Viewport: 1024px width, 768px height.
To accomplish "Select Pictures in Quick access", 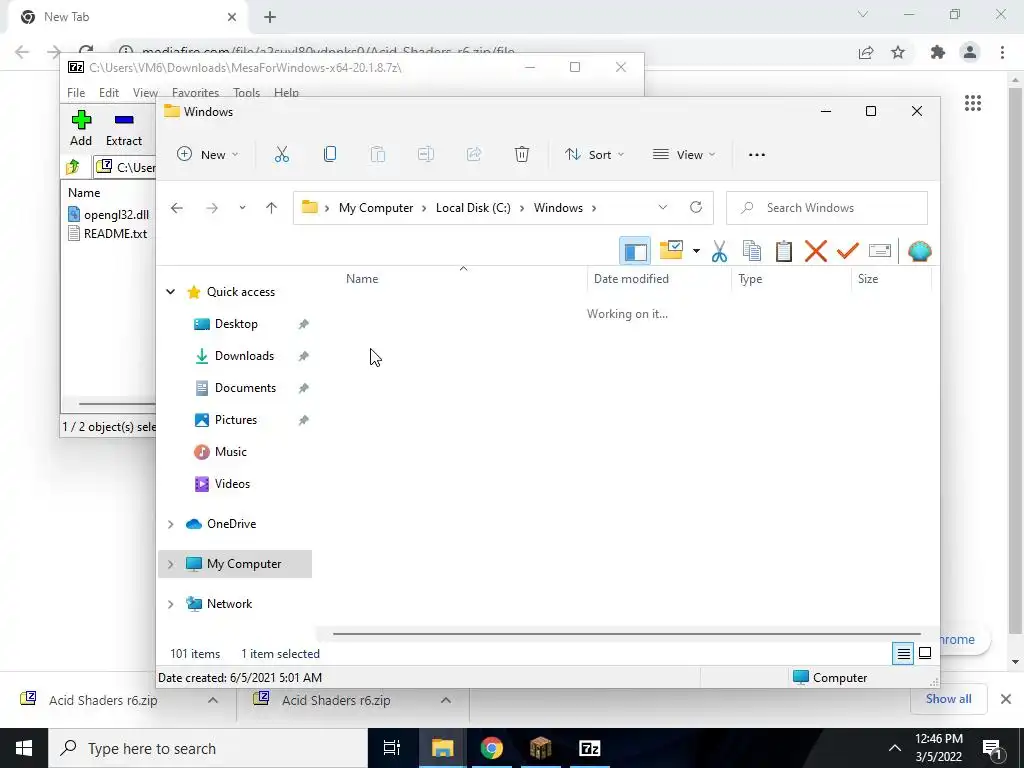I will pos(236,420).
